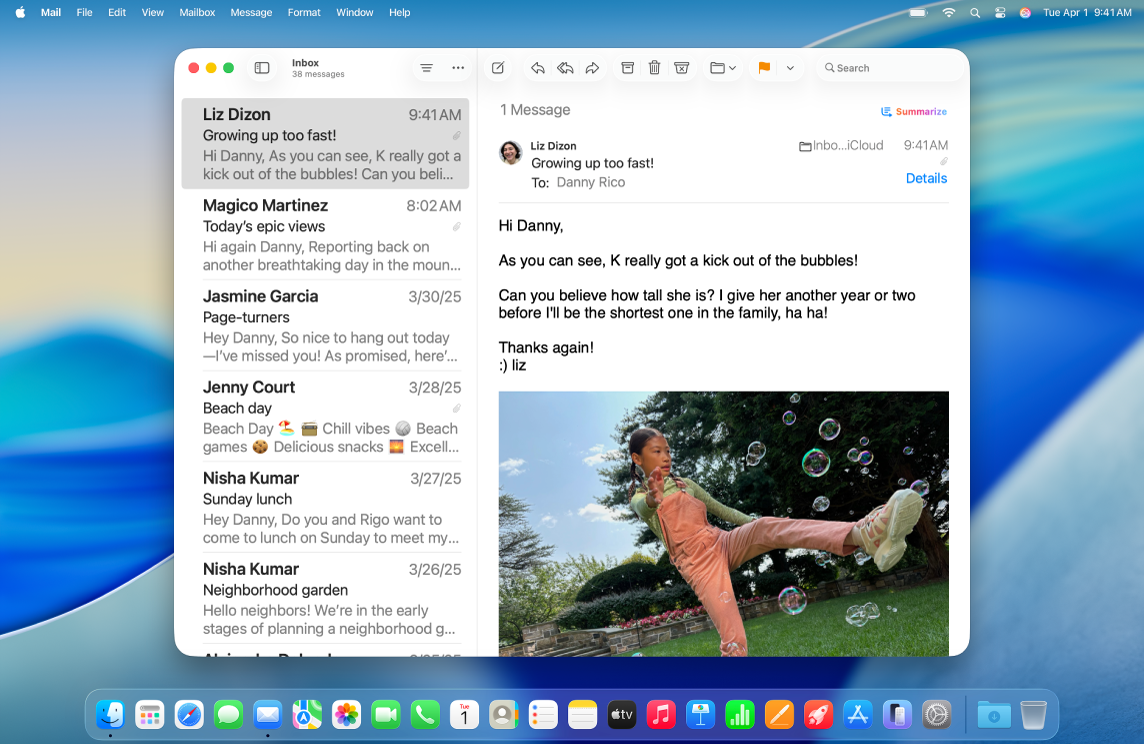The image size is (1146, 746).
Task: Open the flag color dropdown chevron
Action: coord(790,67)
